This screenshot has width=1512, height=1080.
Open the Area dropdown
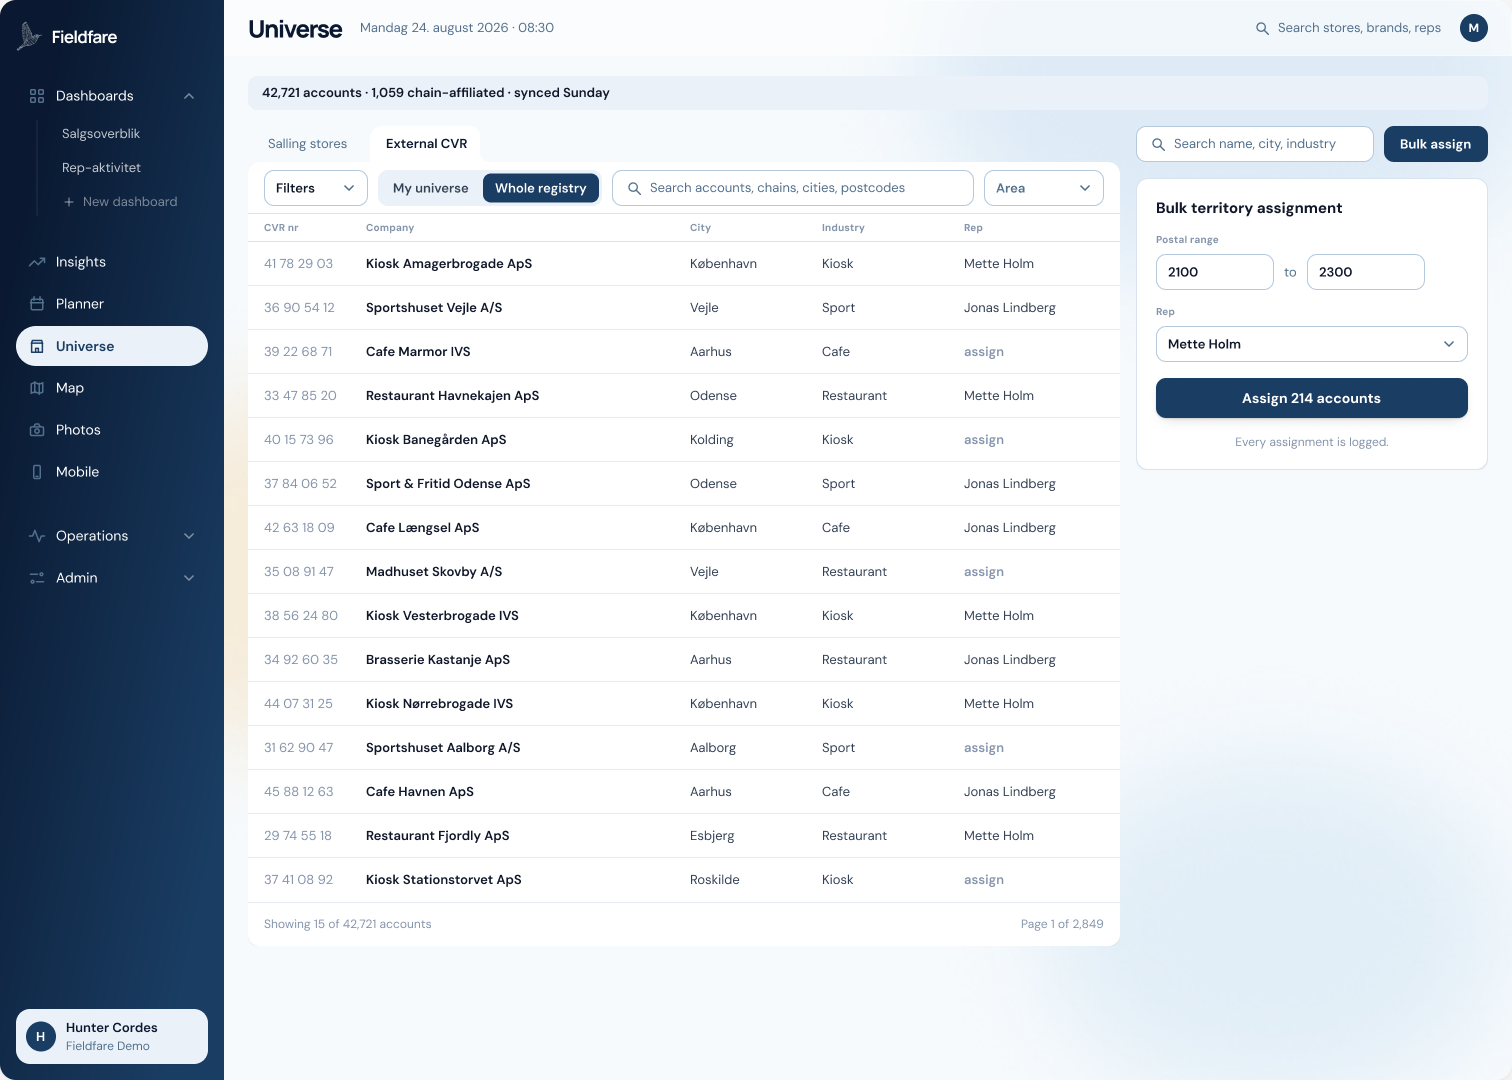(1044, 188)
